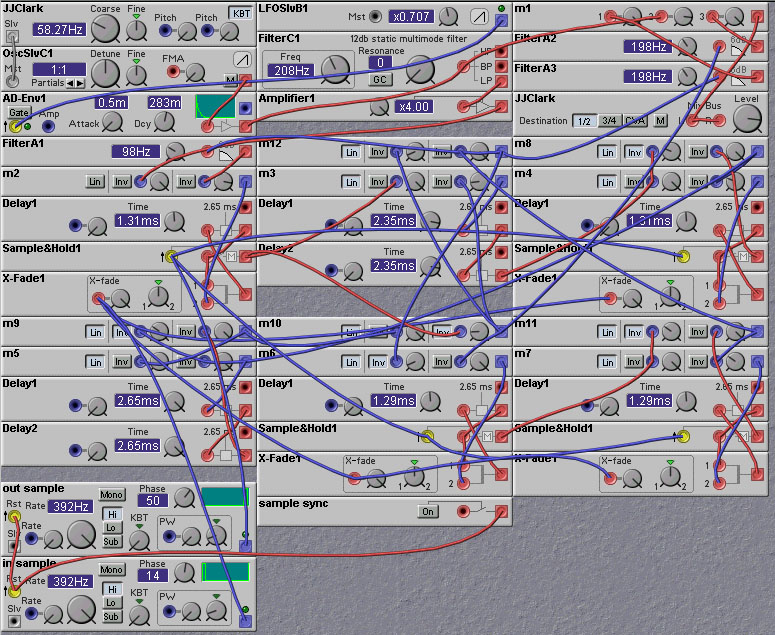
Task: Toggle the M mute button on JJClark output
Action: click(x=661, y=120)
